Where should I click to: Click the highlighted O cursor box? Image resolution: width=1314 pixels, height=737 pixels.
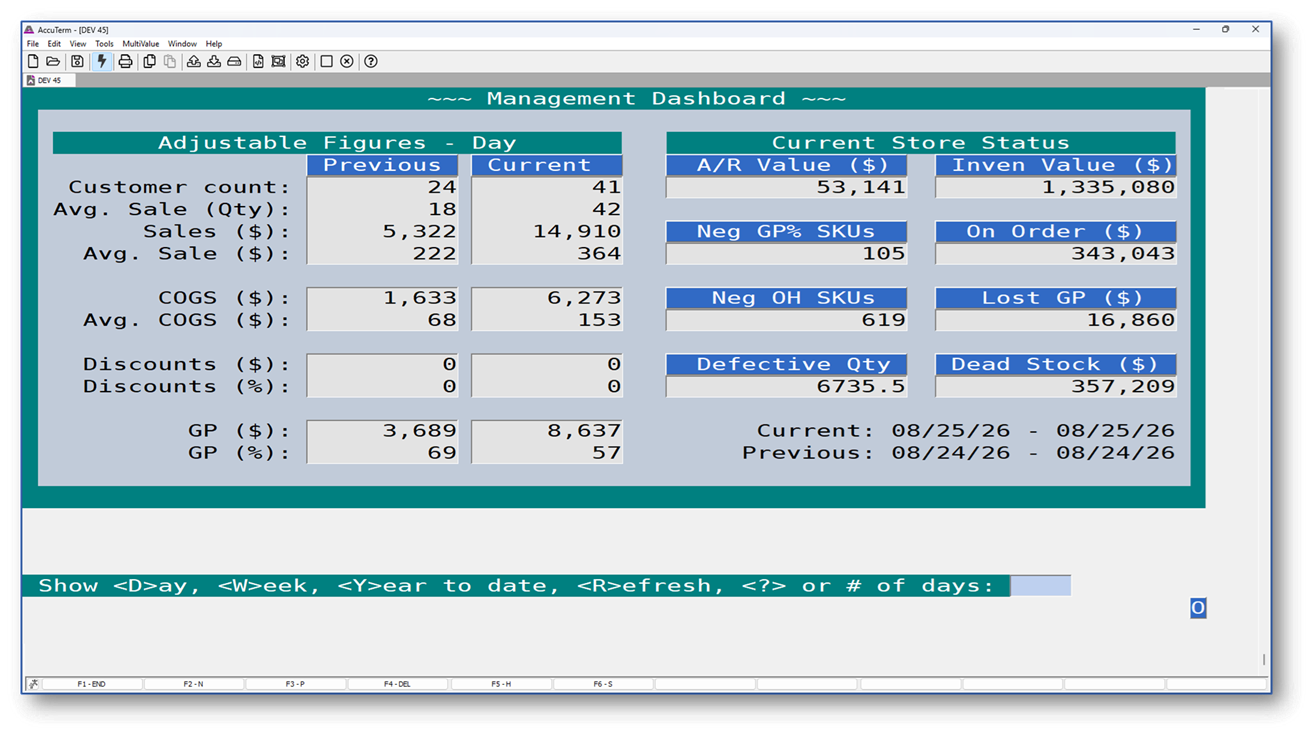point(1198,608)
